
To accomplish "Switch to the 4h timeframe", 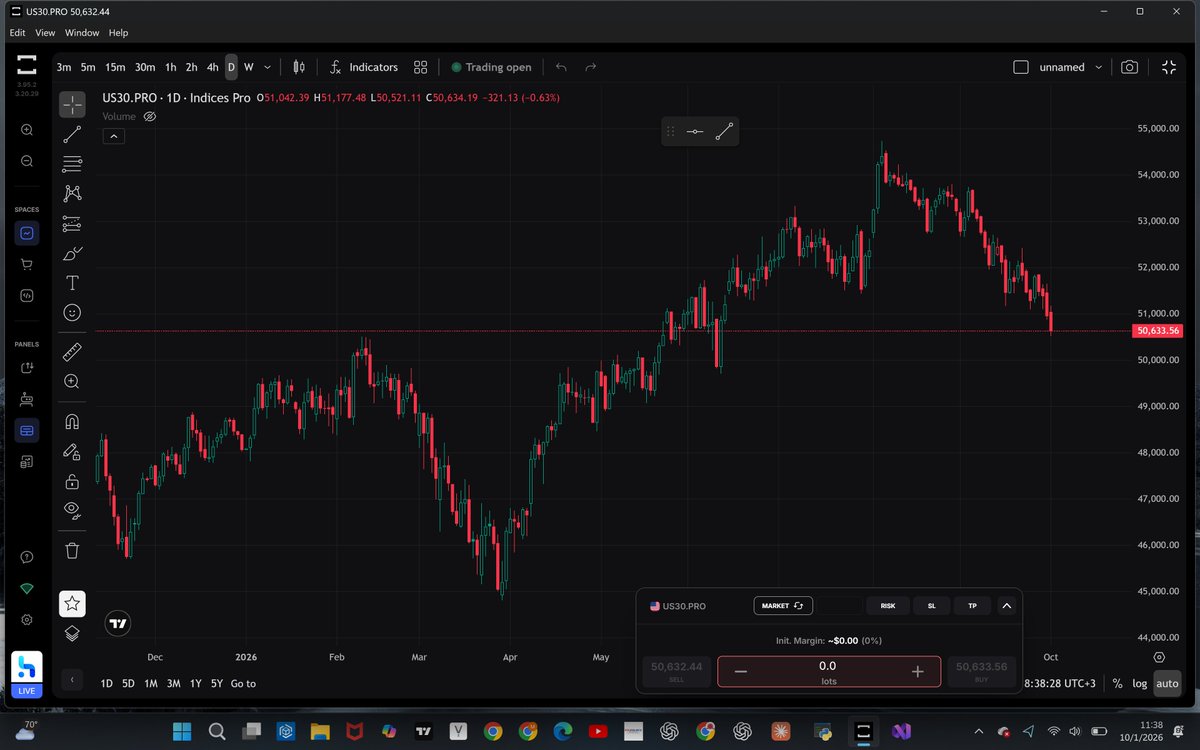I will (212, 67).
